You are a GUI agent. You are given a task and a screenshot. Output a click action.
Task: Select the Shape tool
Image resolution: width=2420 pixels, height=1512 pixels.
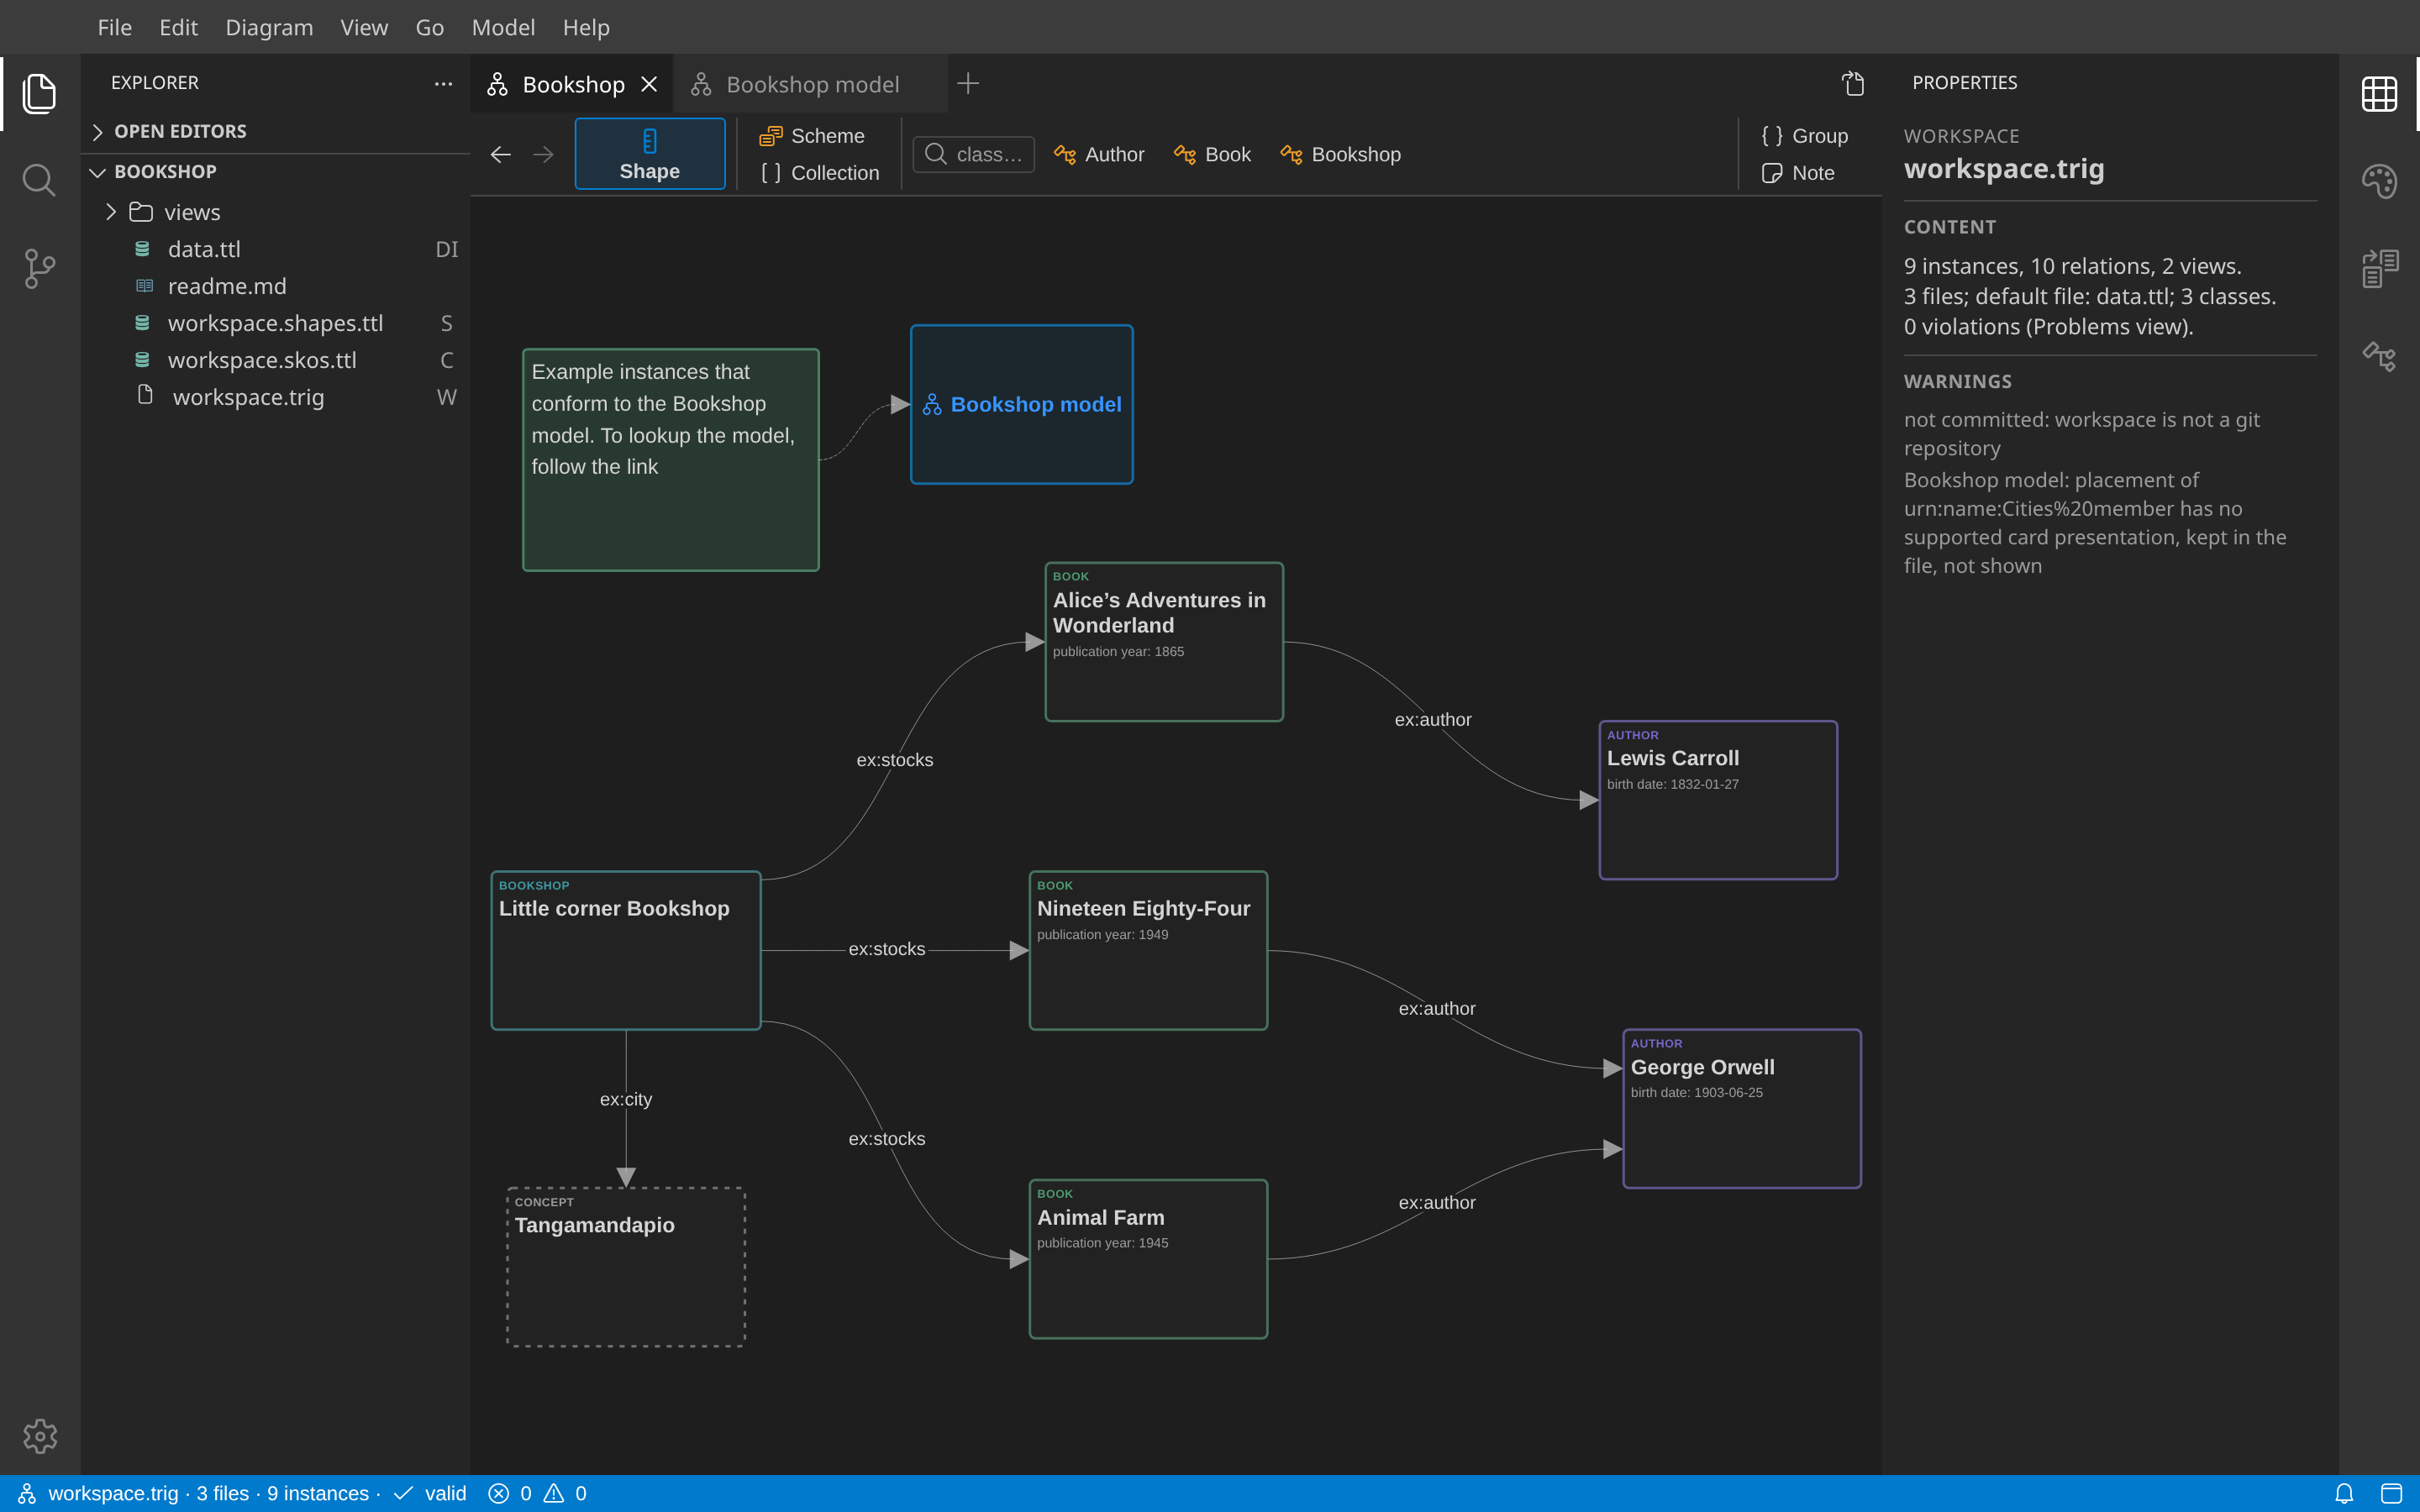click(650, 154)
